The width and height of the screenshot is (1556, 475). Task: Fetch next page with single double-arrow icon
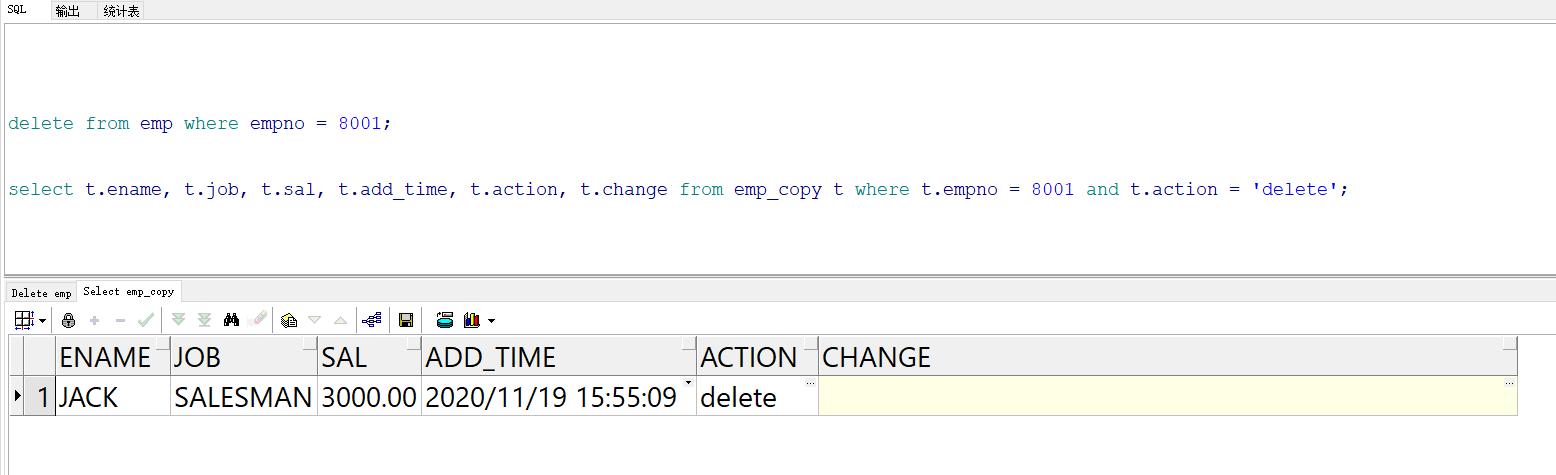coord(179,320)
